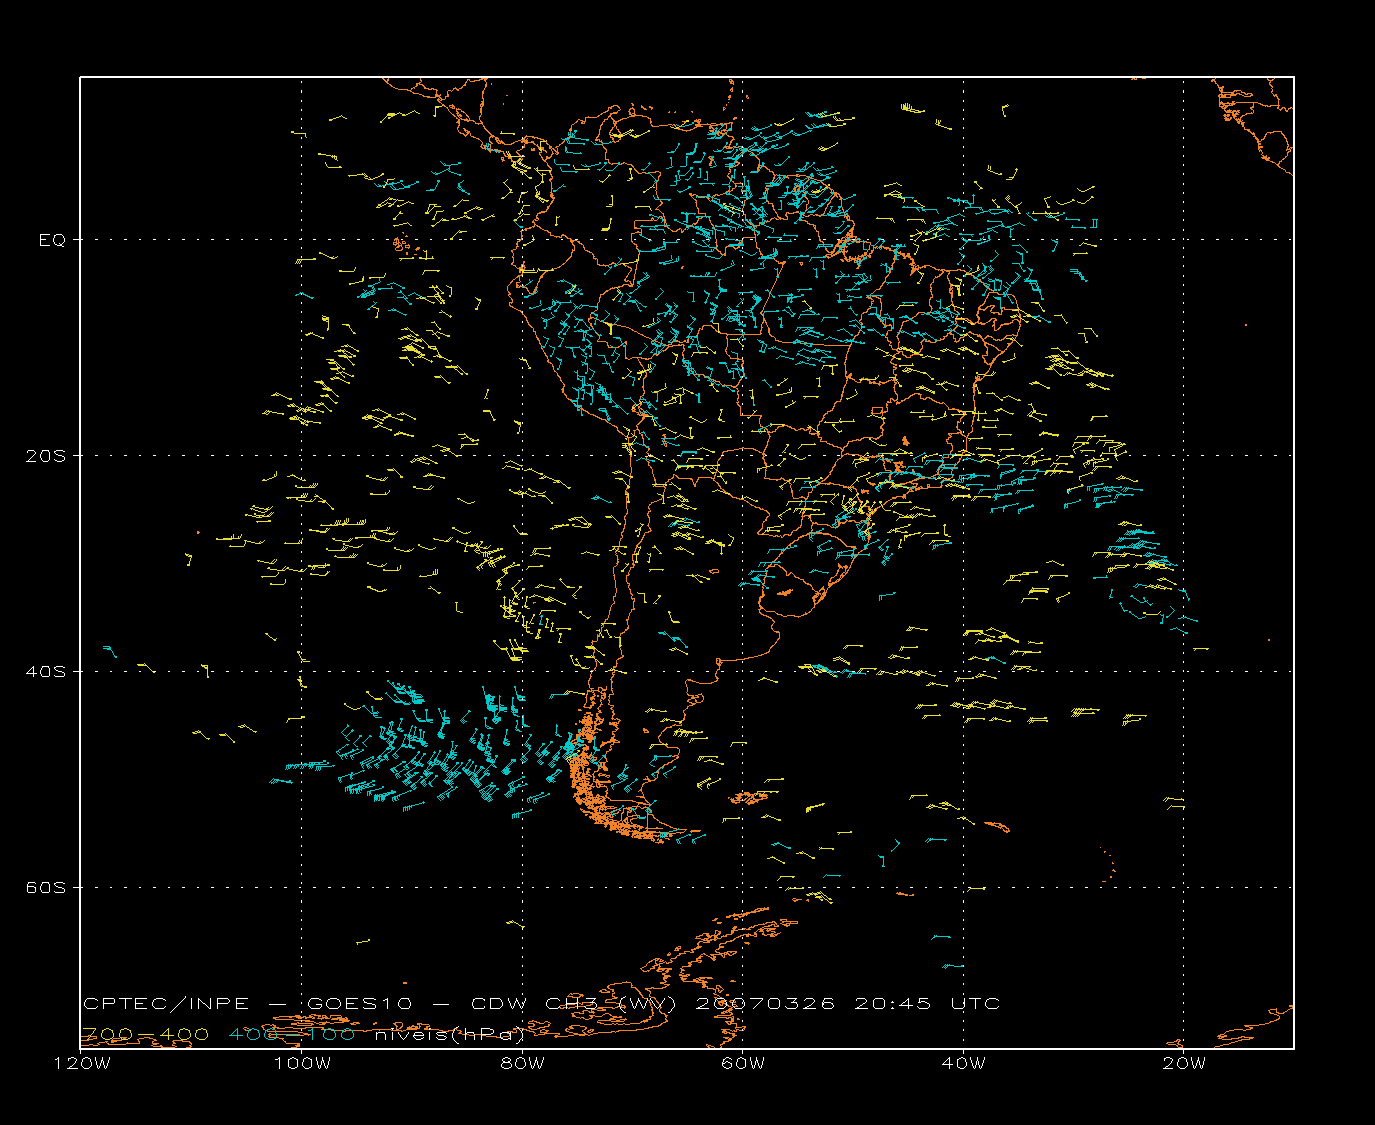Click the "120W" longitude label
The height and width of the screenshot is (1125, 1375).
click(81, 1063)
